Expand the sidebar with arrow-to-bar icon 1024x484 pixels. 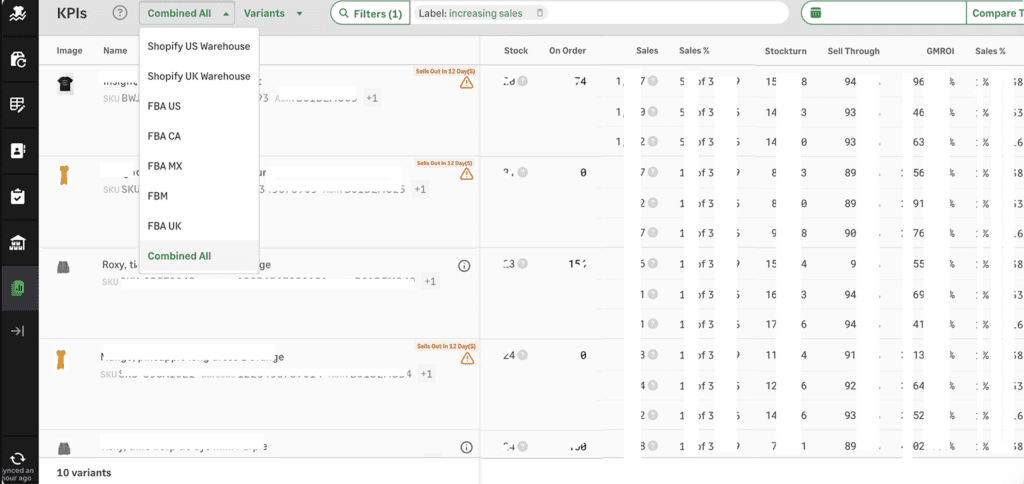pos(18,331)
